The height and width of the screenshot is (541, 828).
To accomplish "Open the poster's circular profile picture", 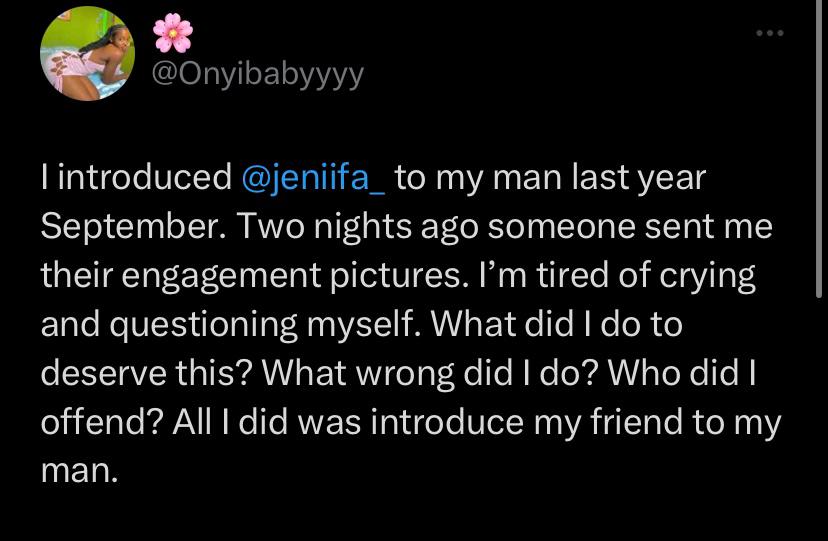I will click(x=88, y=54).
